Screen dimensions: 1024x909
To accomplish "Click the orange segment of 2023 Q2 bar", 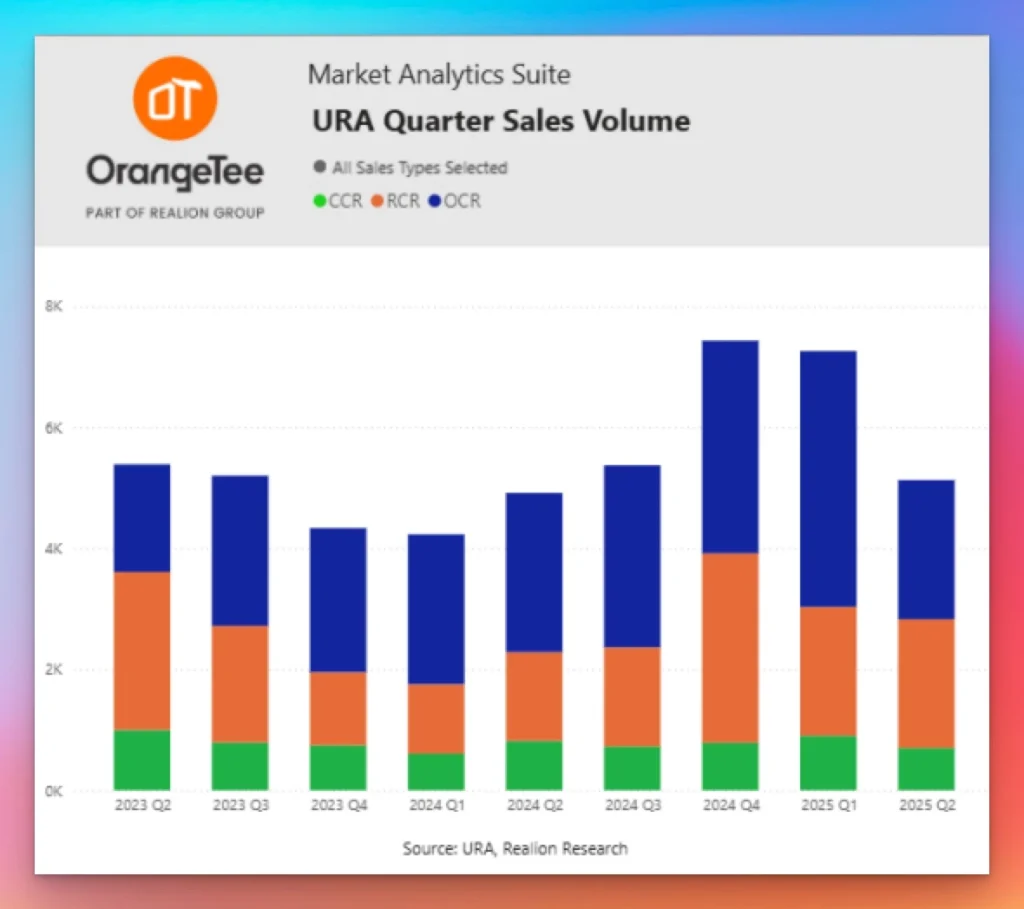I will [141, 650].
